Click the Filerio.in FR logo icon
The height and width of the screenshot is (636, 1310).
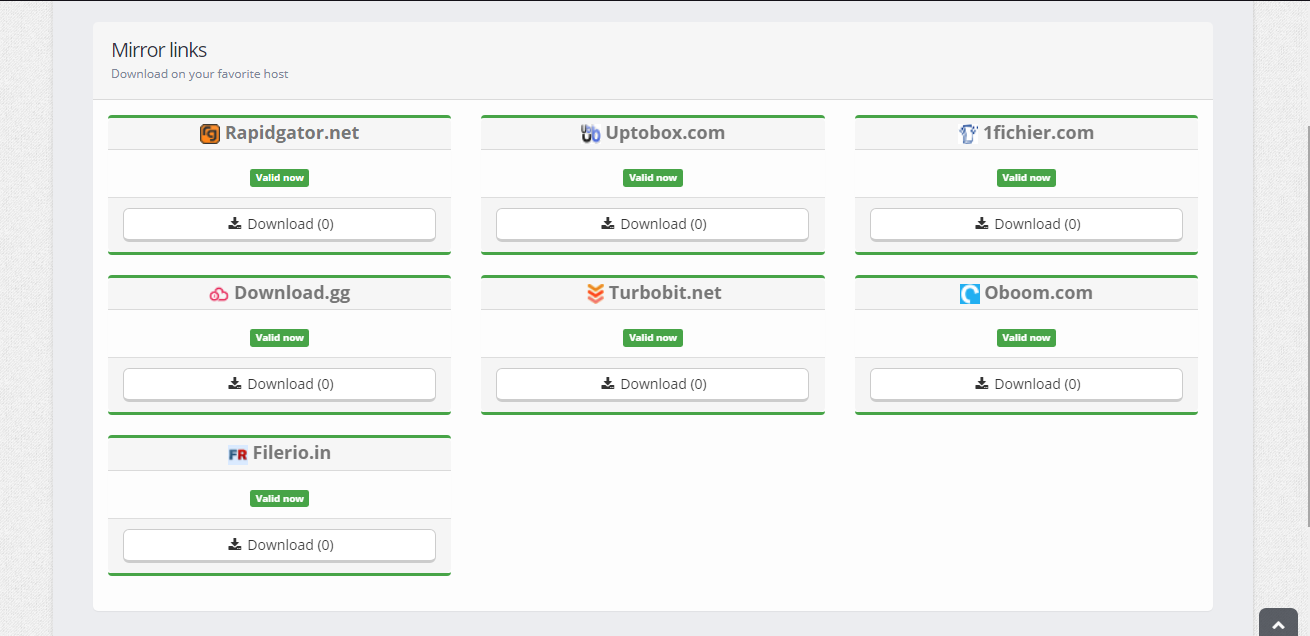click(x=237, y=454)
